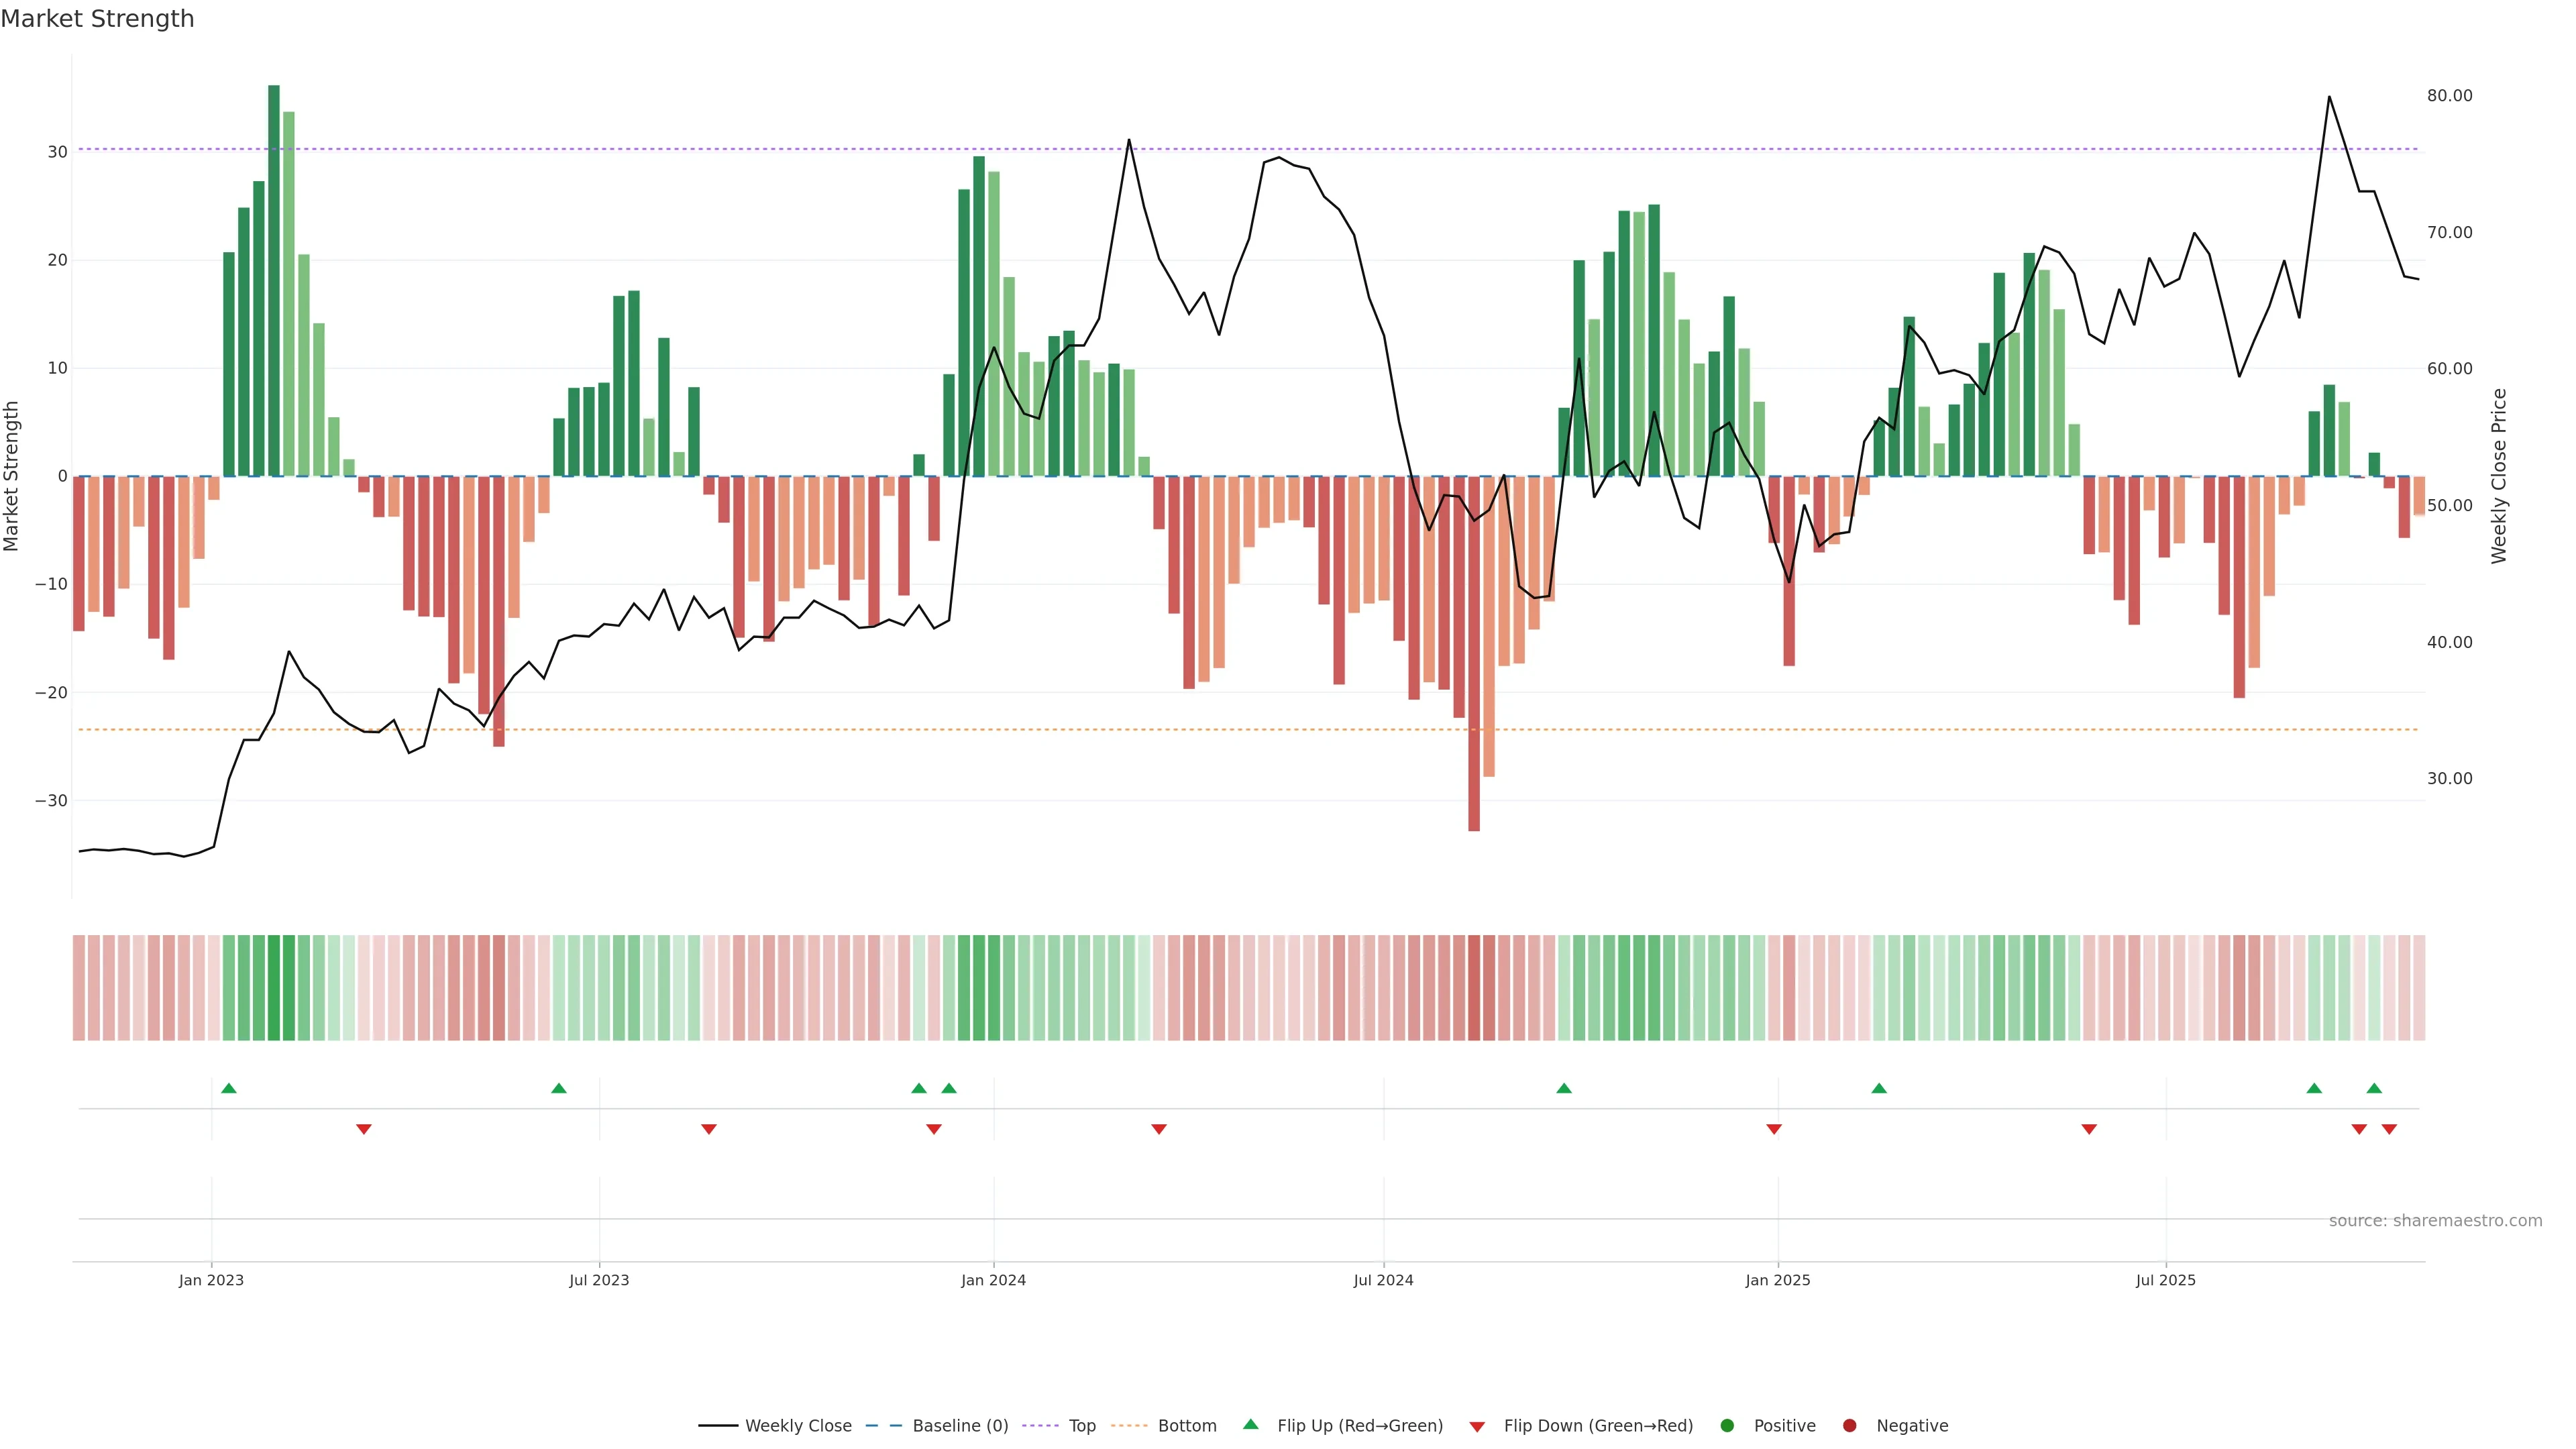2576x1449 pixels.
Task: Click the Weekly Close Price axis title
Action: pos(2499,476)
